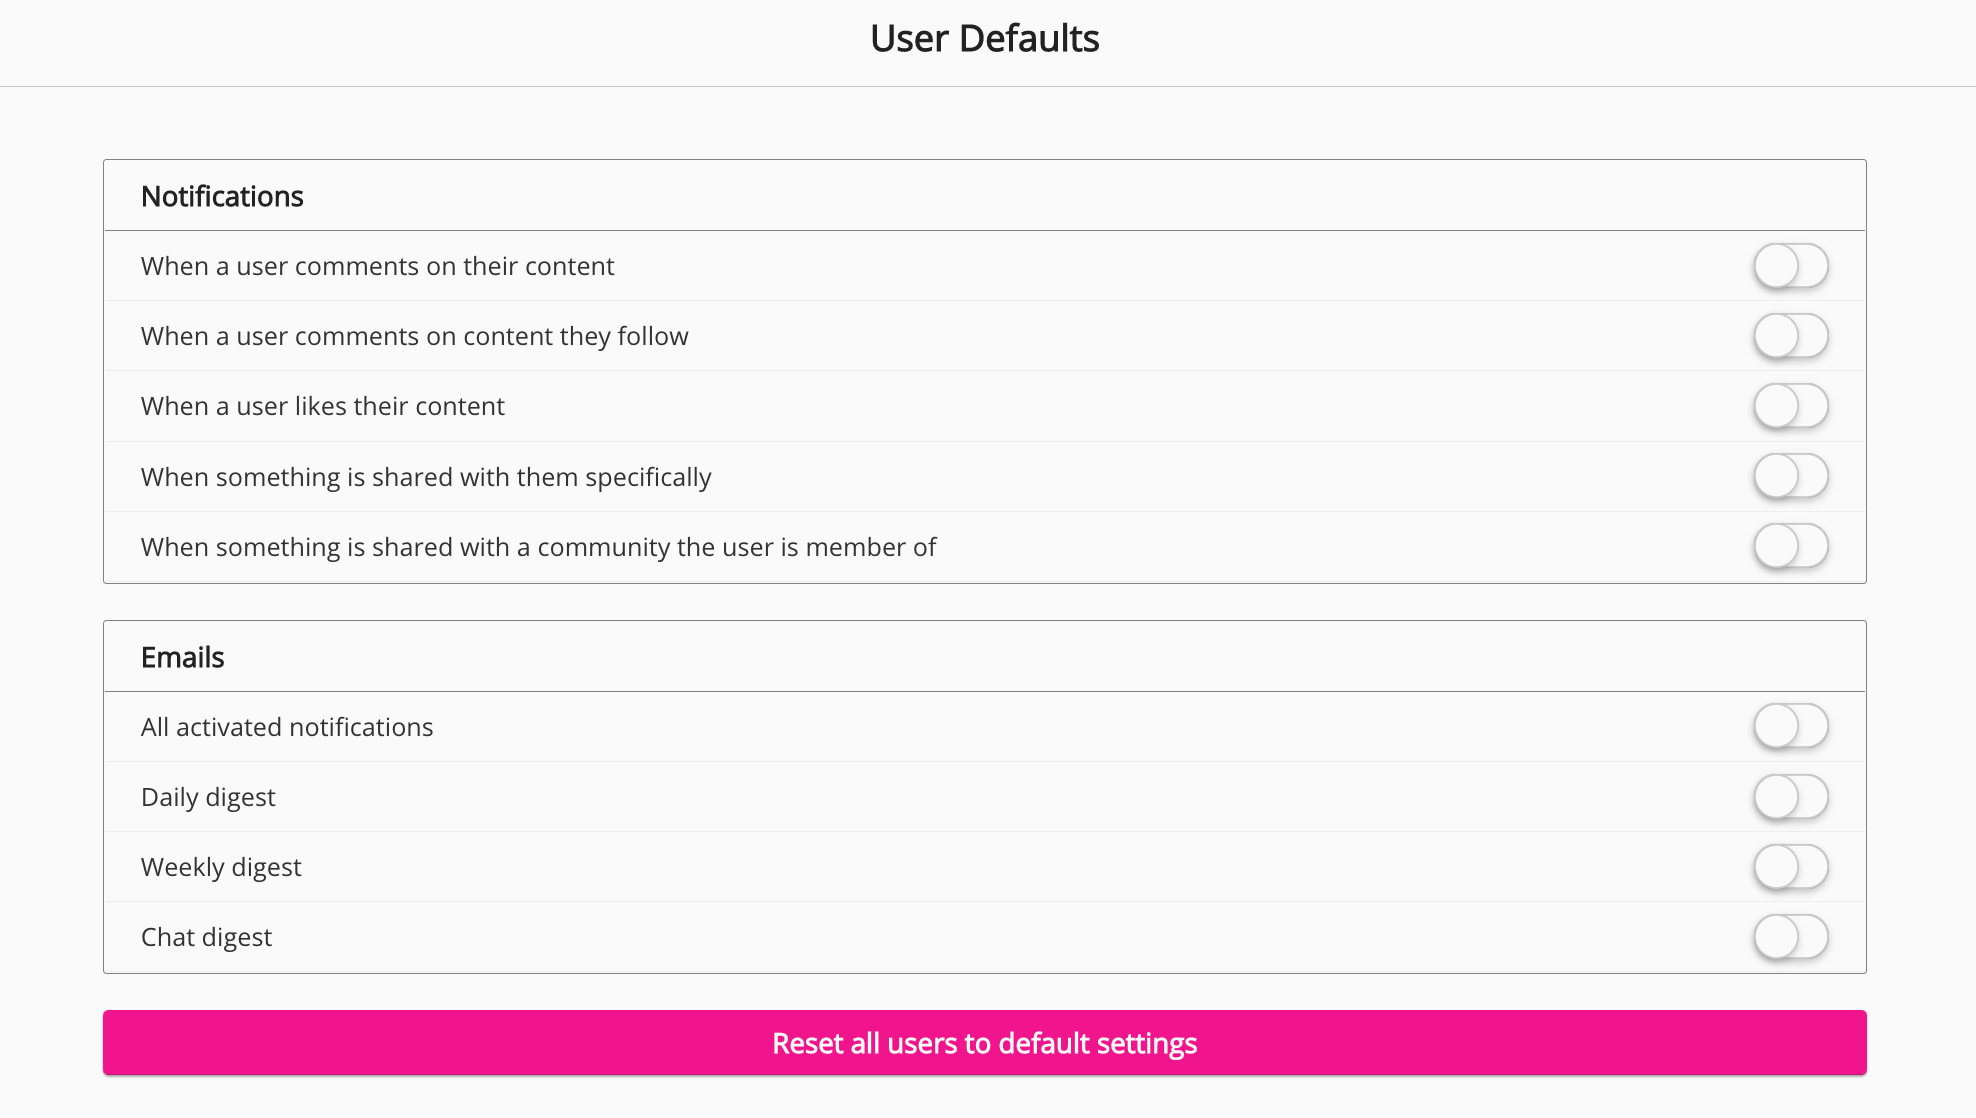This screenshot has width=1976, height=1118.
Task: Enable switch for items shared with them specifically
Action: pyautogui.click(x=1790, y=476)
